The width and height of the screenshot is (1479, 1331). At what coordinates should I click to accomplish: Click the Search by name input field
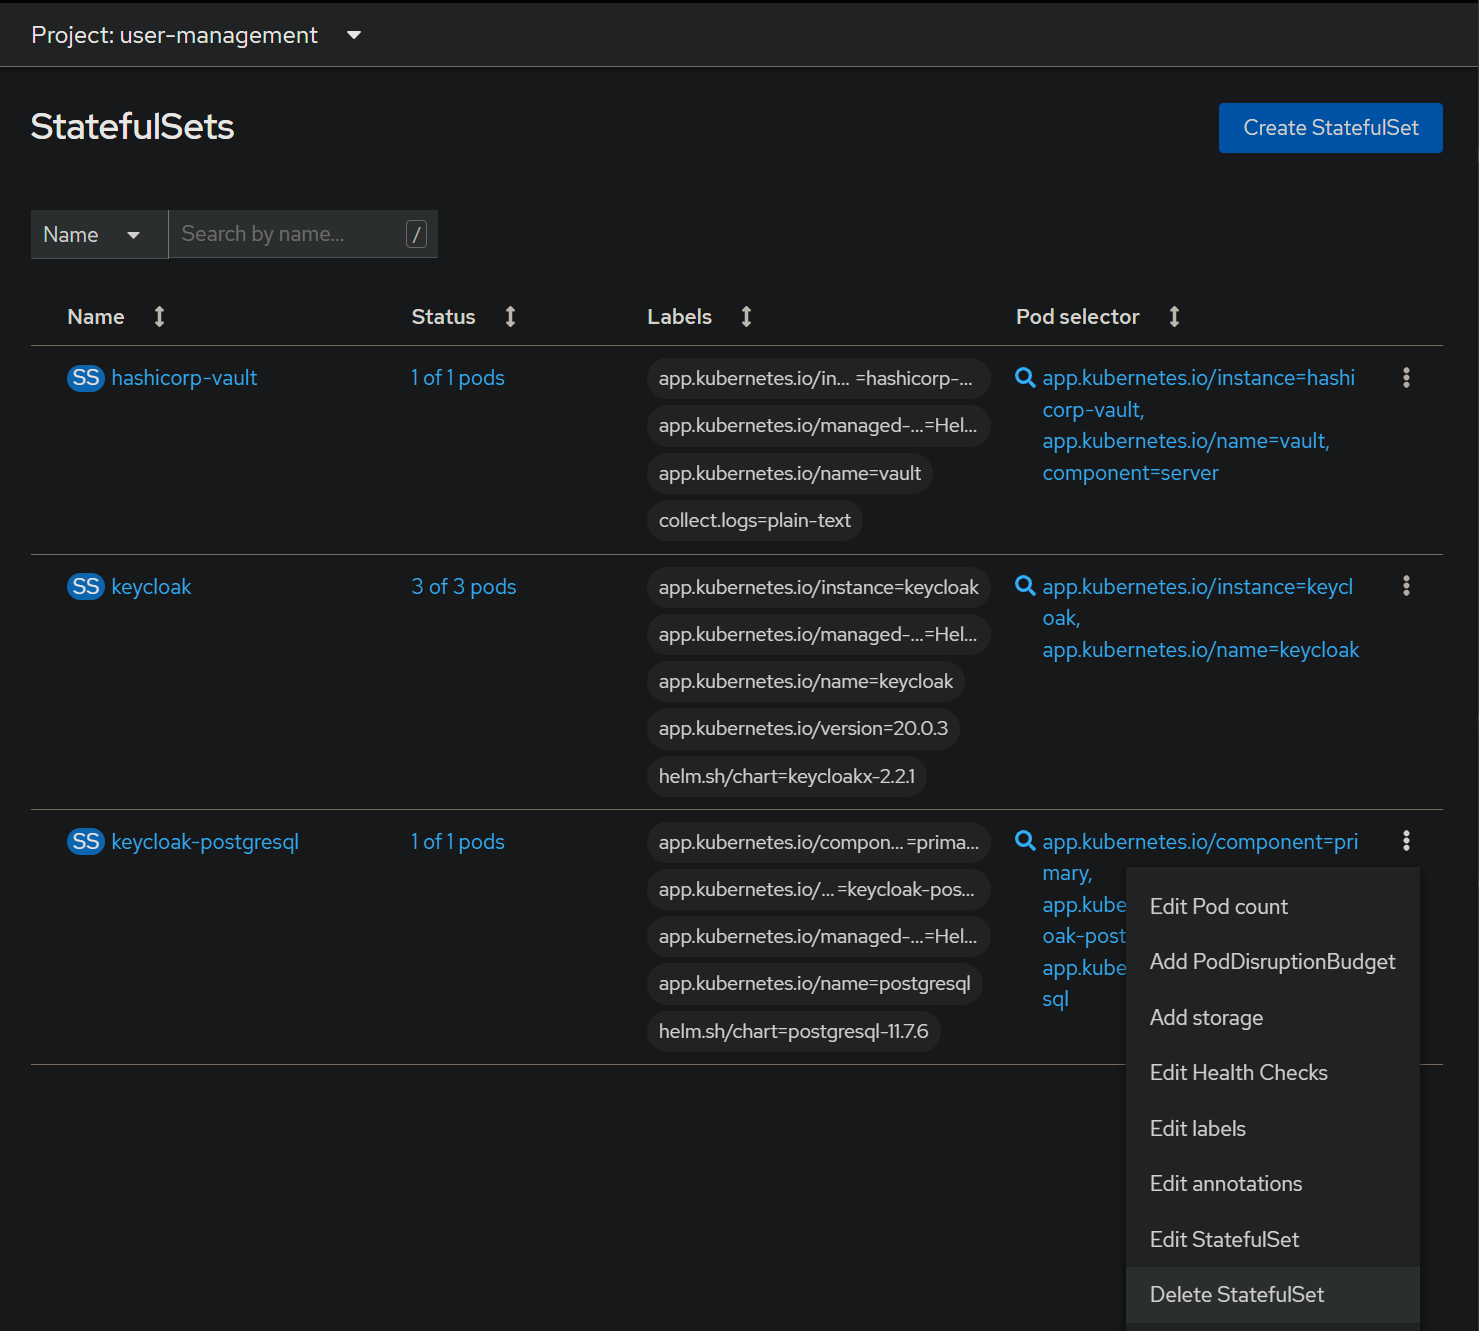(x=303, y=234)
